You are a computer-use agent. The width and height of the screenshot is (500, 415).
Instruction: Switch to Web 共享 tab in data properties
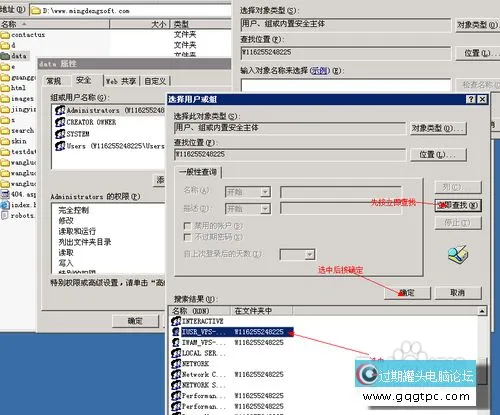click(121, 81)
